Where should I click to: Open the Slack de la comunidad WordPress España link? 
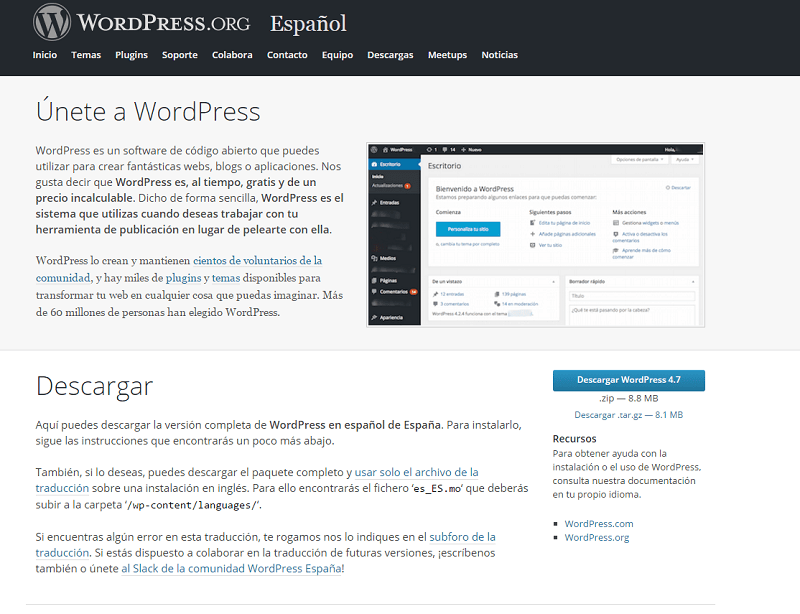[231, 569]
